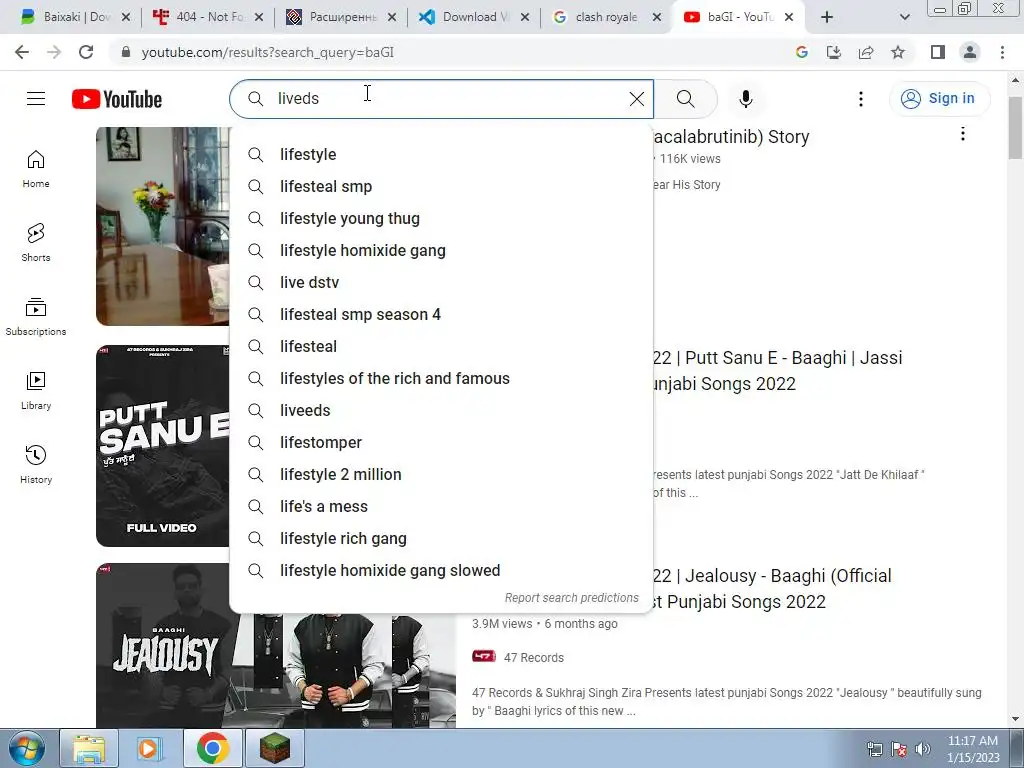Choose the 'lifesteal smp' suggestion
The height and width of the screenshot is (768, 1024).
coord(441,186)
